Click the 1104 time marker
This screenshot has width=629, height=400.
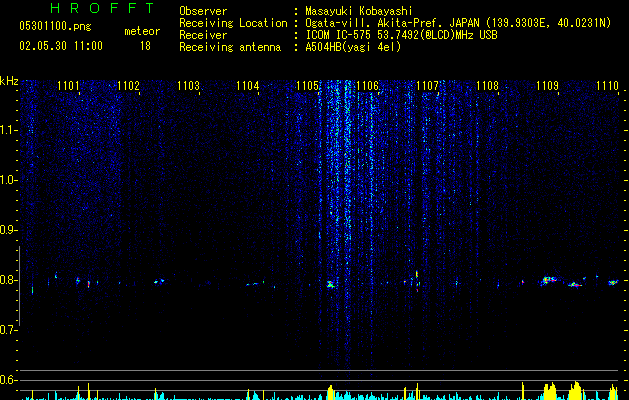click(x=248, y=86)
